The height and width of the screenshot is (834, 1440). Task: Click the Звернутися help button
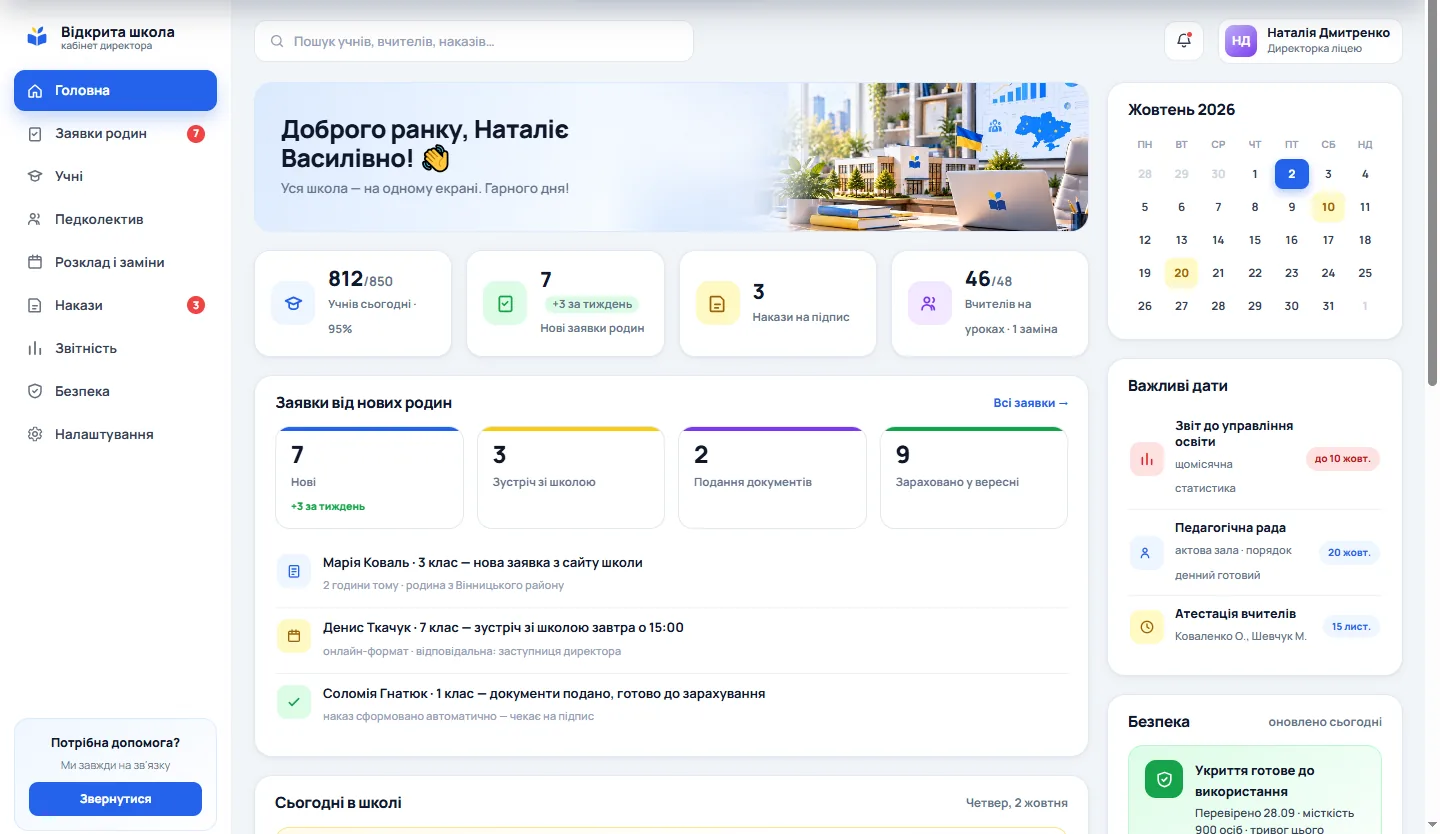point(115,799)
